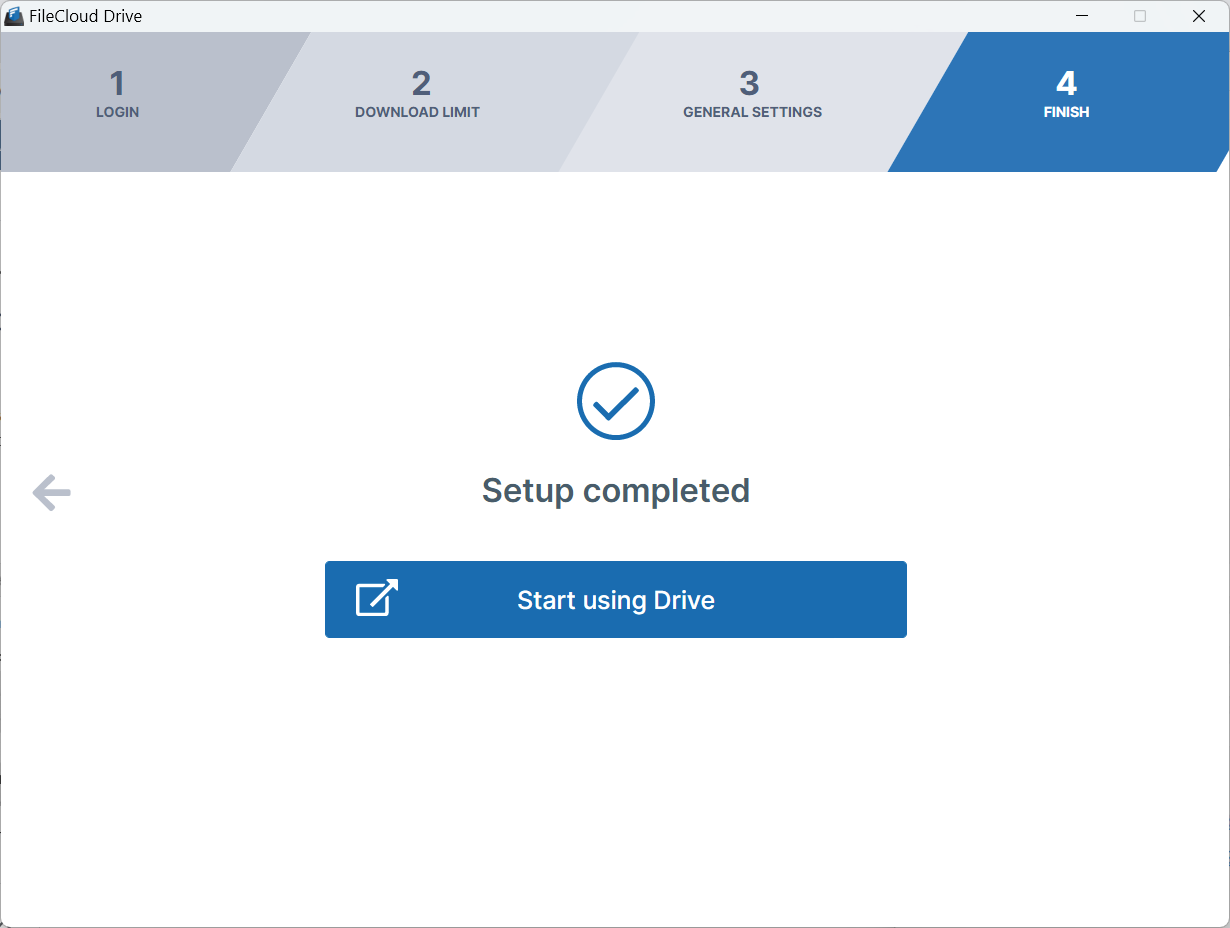Viewport: 1230px width, 928px height.
Task: Click the circled checkmark above Setup completed
Action: tap(615, 401)
